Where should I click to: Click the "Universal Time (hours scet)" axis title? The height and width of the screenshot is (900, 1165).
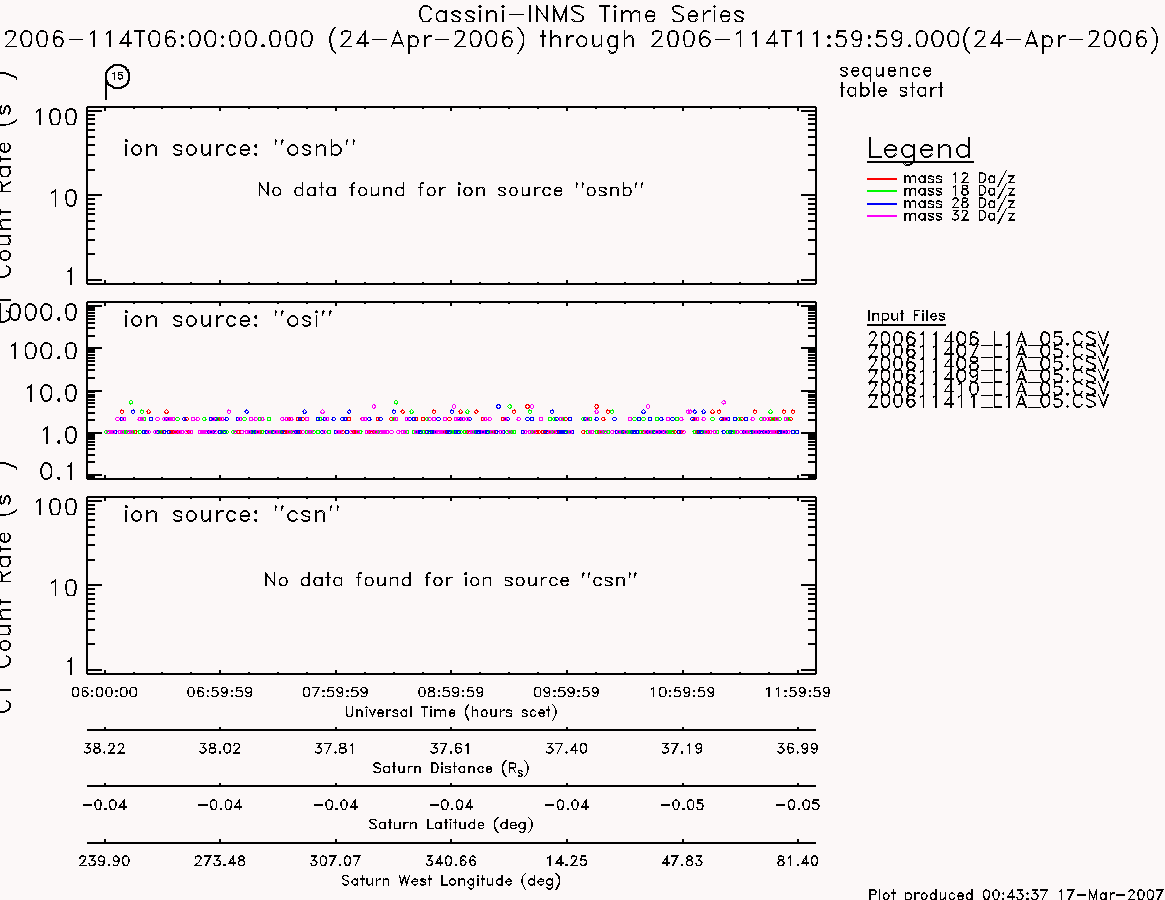(x=450, y=712)
